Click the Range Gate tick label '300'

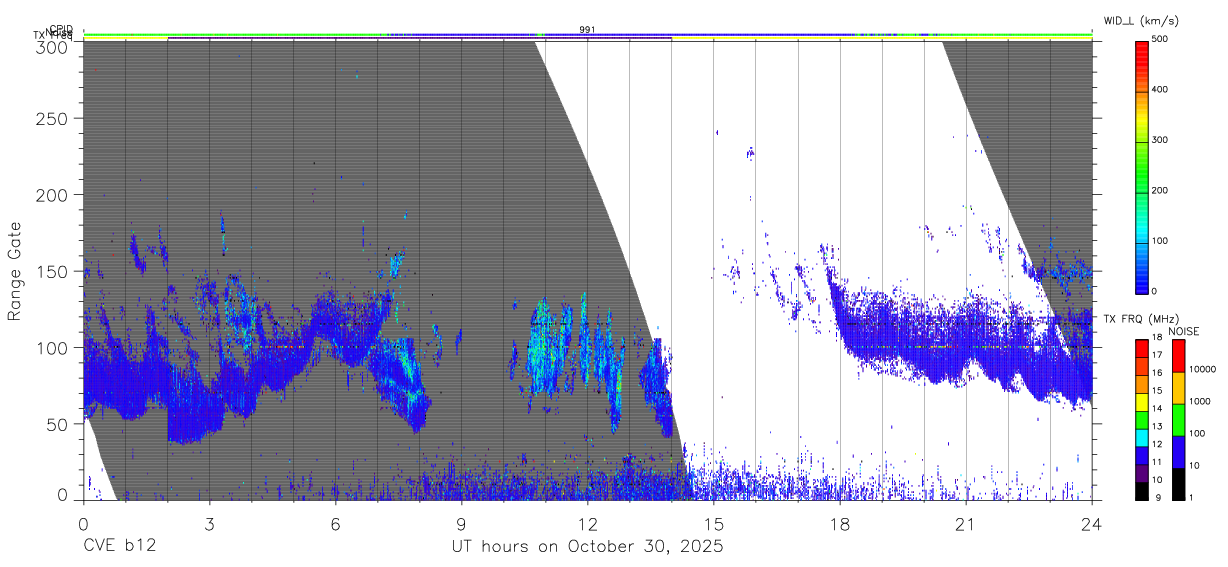tap(52, 46)
